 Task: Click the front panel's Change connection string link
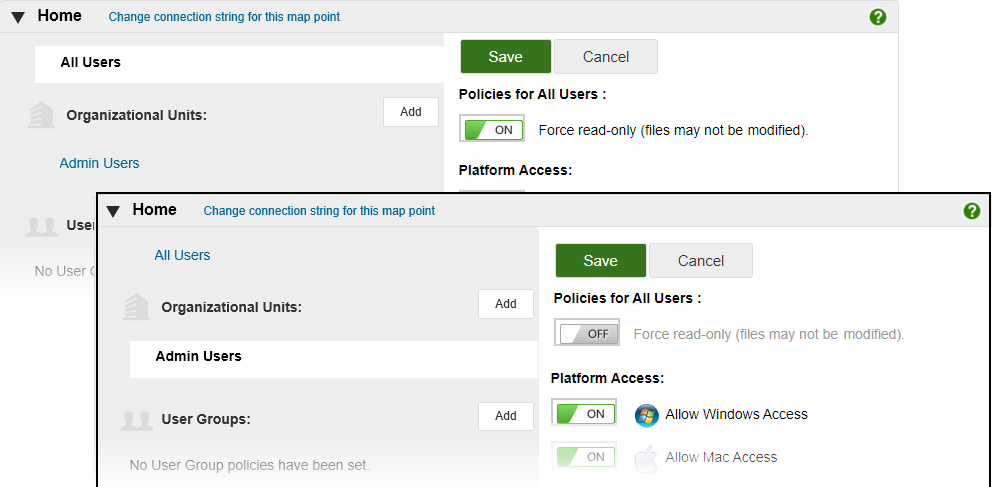pyautogui.click(x=319, y=211)
